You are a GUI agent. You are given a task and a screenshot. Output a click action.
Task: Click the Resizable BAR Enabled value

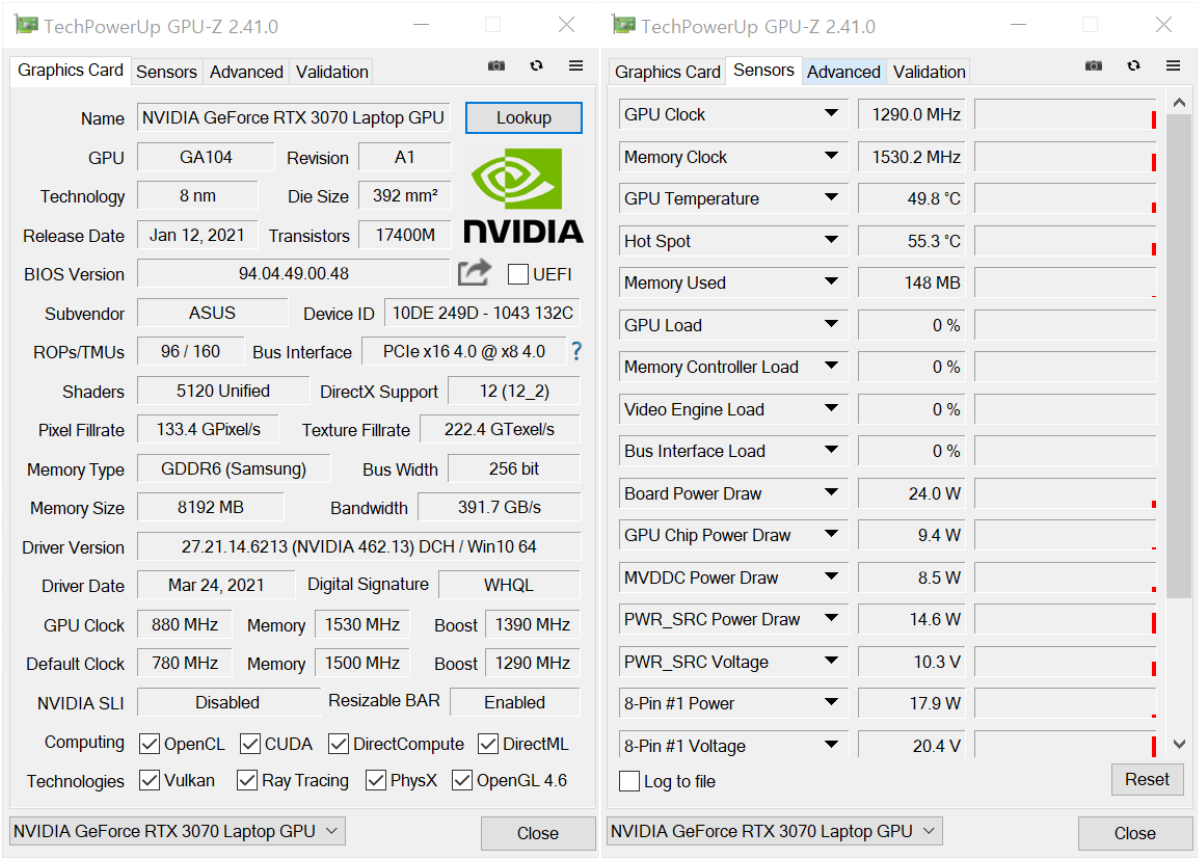click(x=514, y=702)
